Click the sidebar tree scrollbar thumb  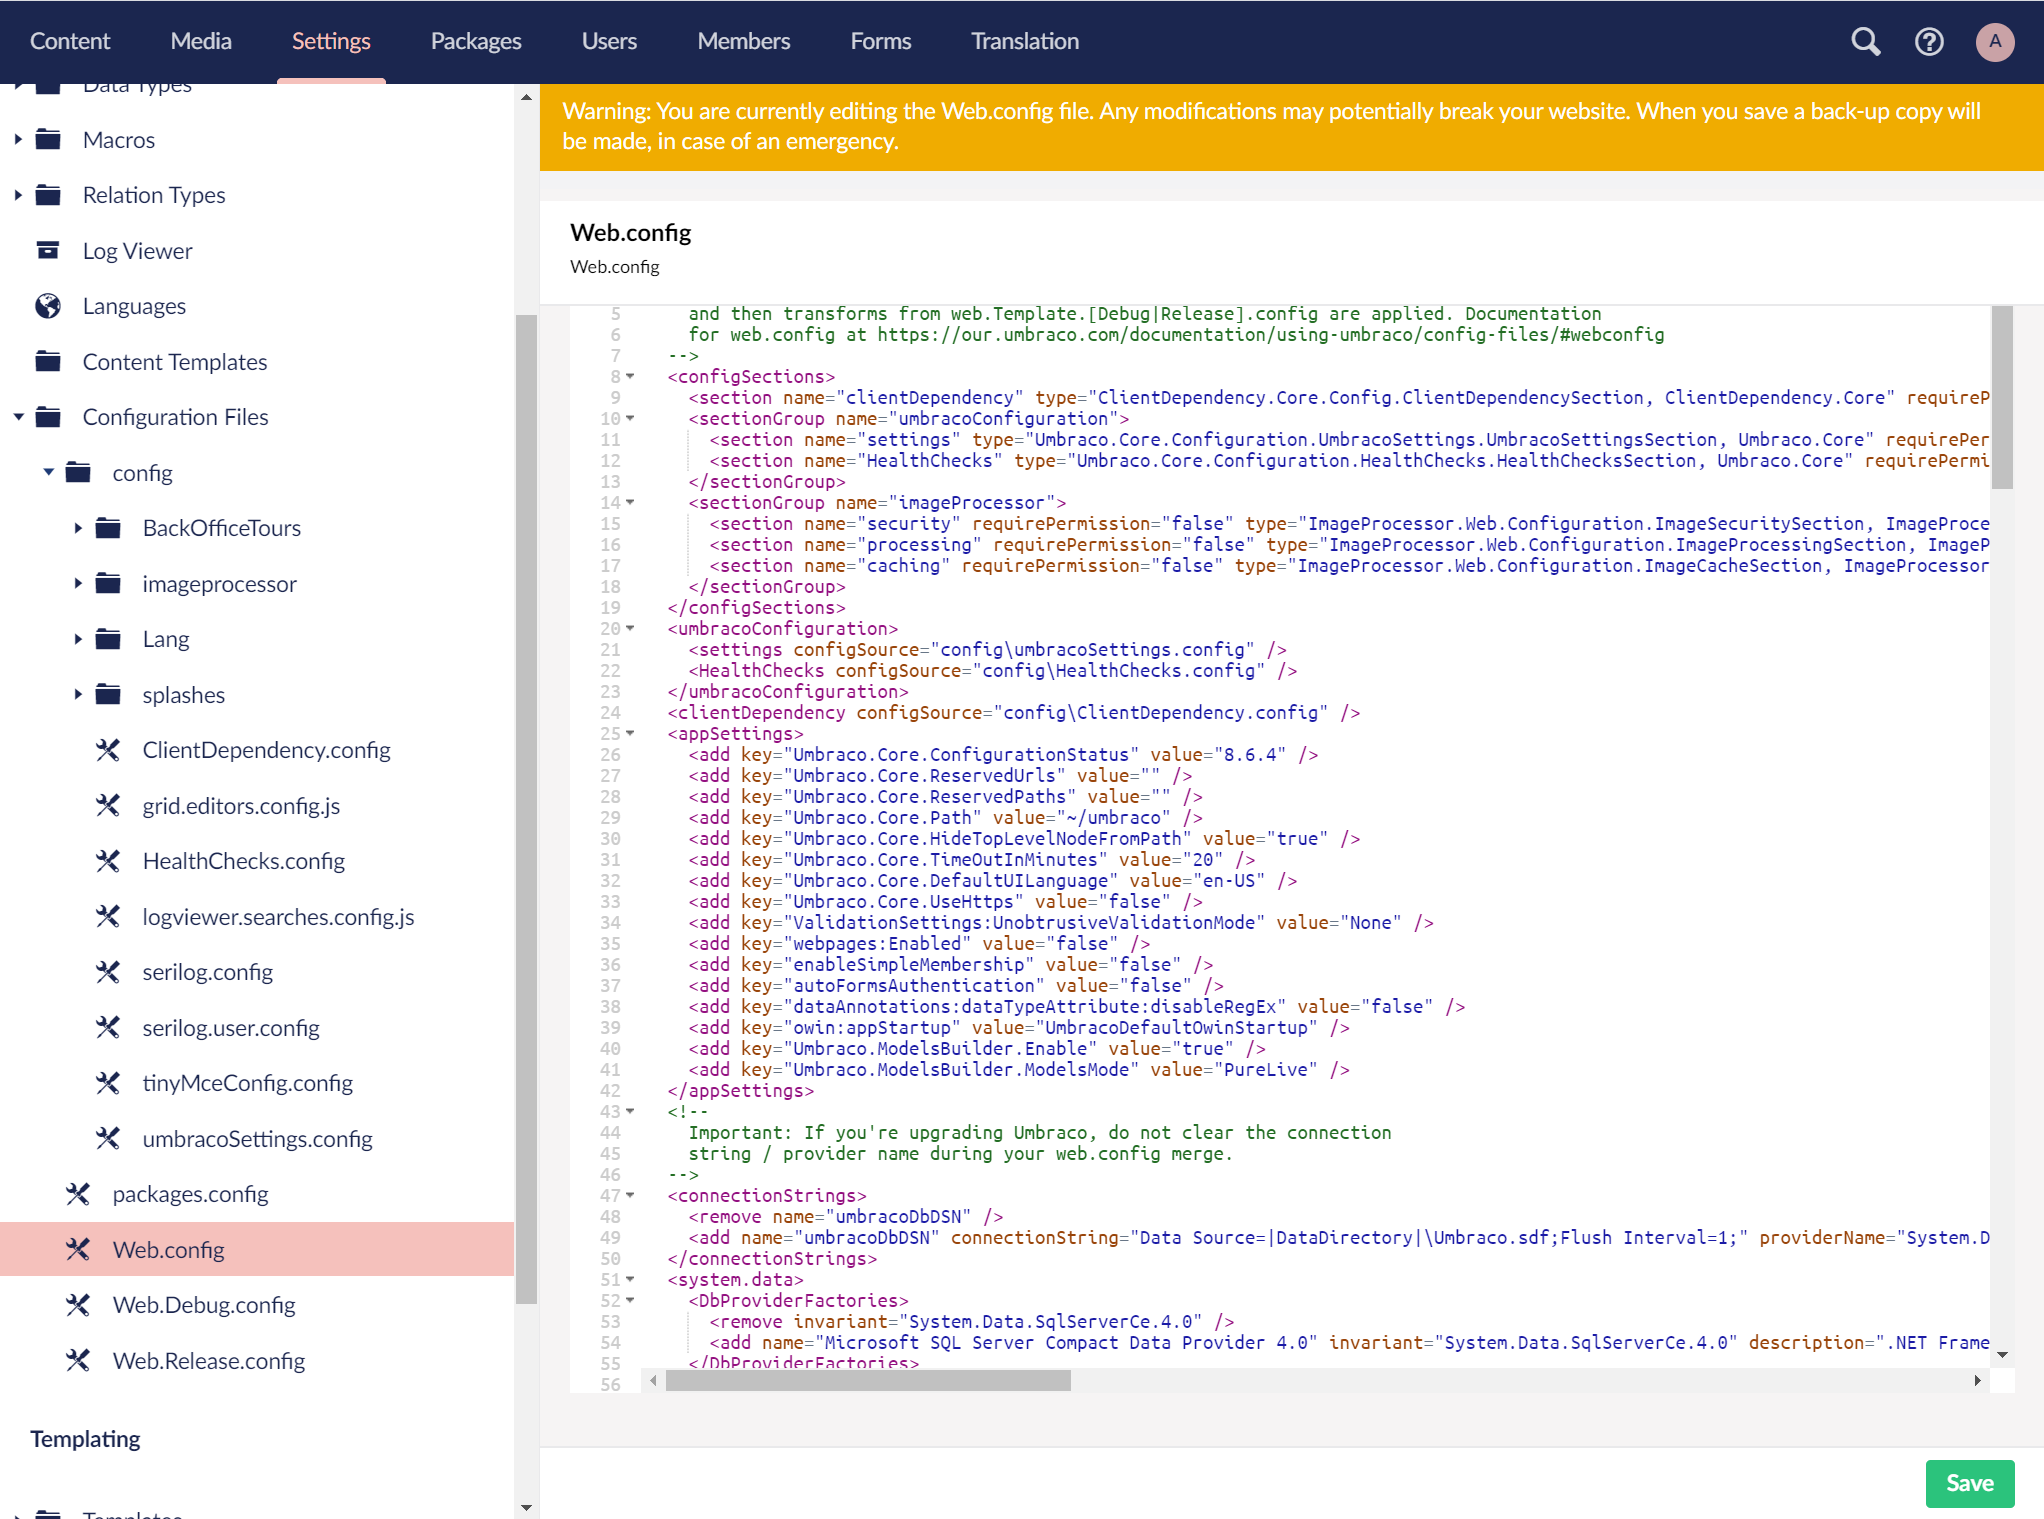[x=526, y=809]
